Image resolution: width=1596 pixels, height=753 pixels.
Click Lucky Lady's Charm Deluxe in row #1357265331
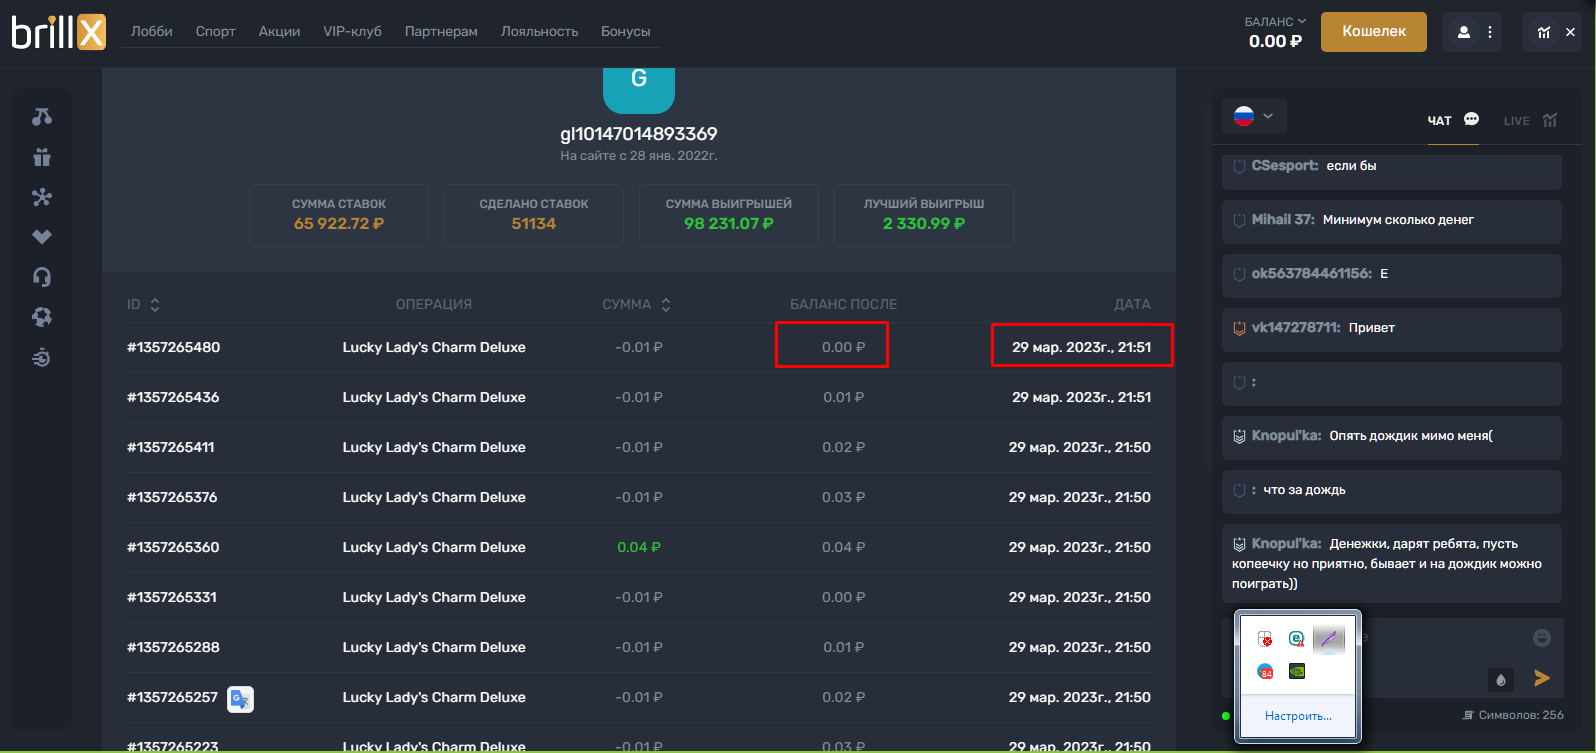[x=434, y=597]
